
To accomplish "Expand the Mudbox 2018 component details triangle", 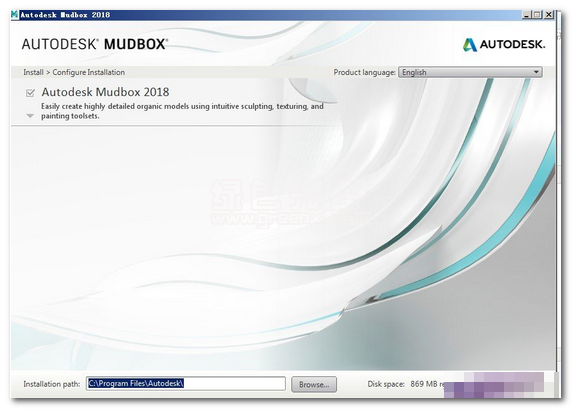I will 30,116.
